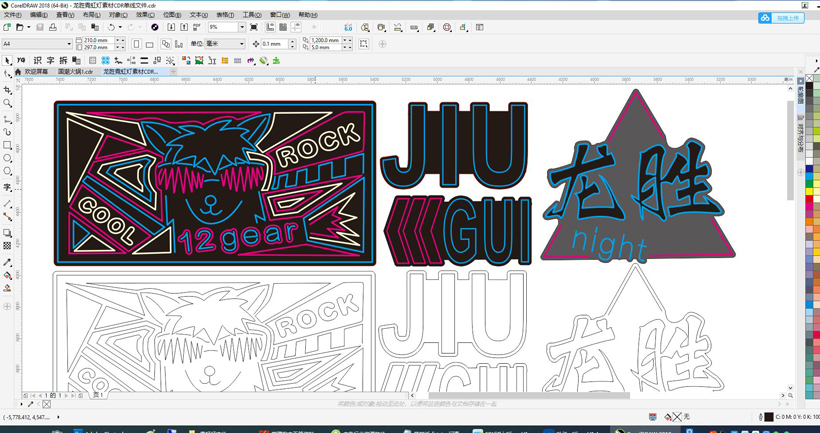Switch to 欢迎屏幕 welcome tab
The image size is (820, 433).
click(36, 71)
